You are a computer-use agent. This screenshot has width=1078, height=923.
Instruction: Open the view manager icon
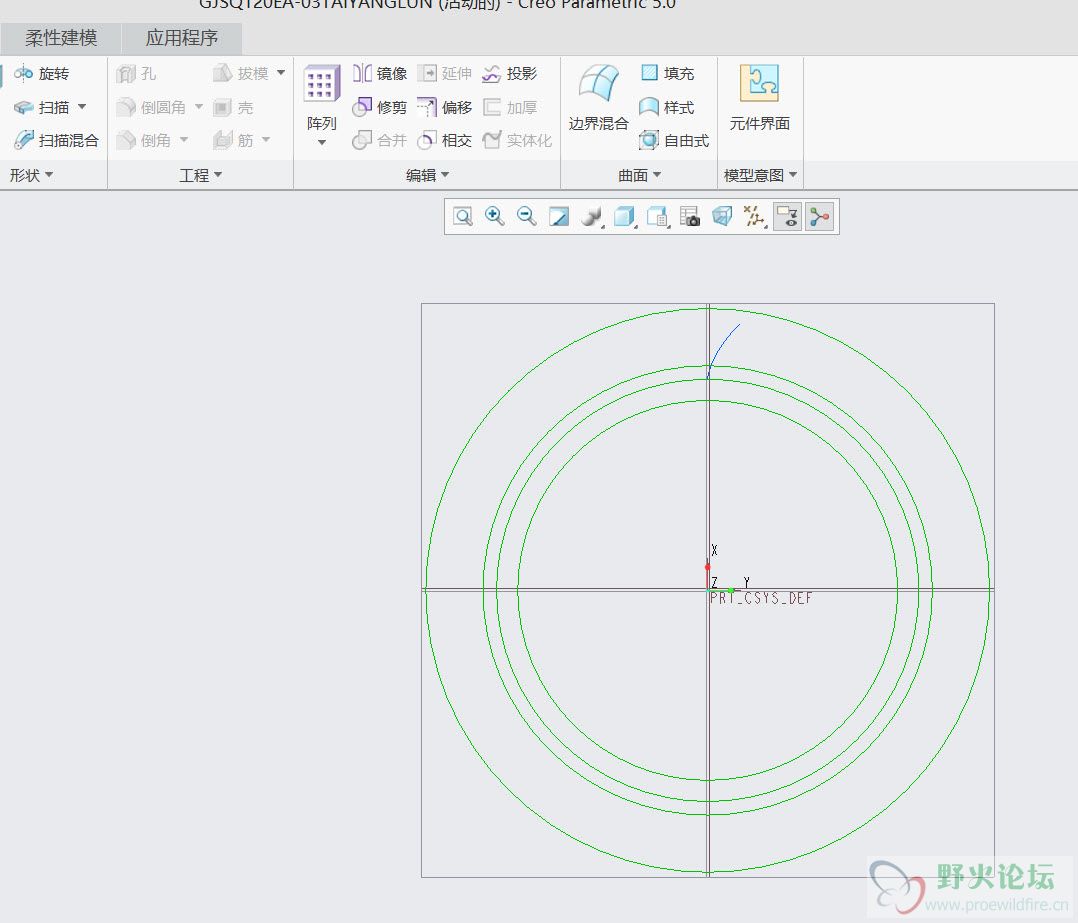point(690,216)
